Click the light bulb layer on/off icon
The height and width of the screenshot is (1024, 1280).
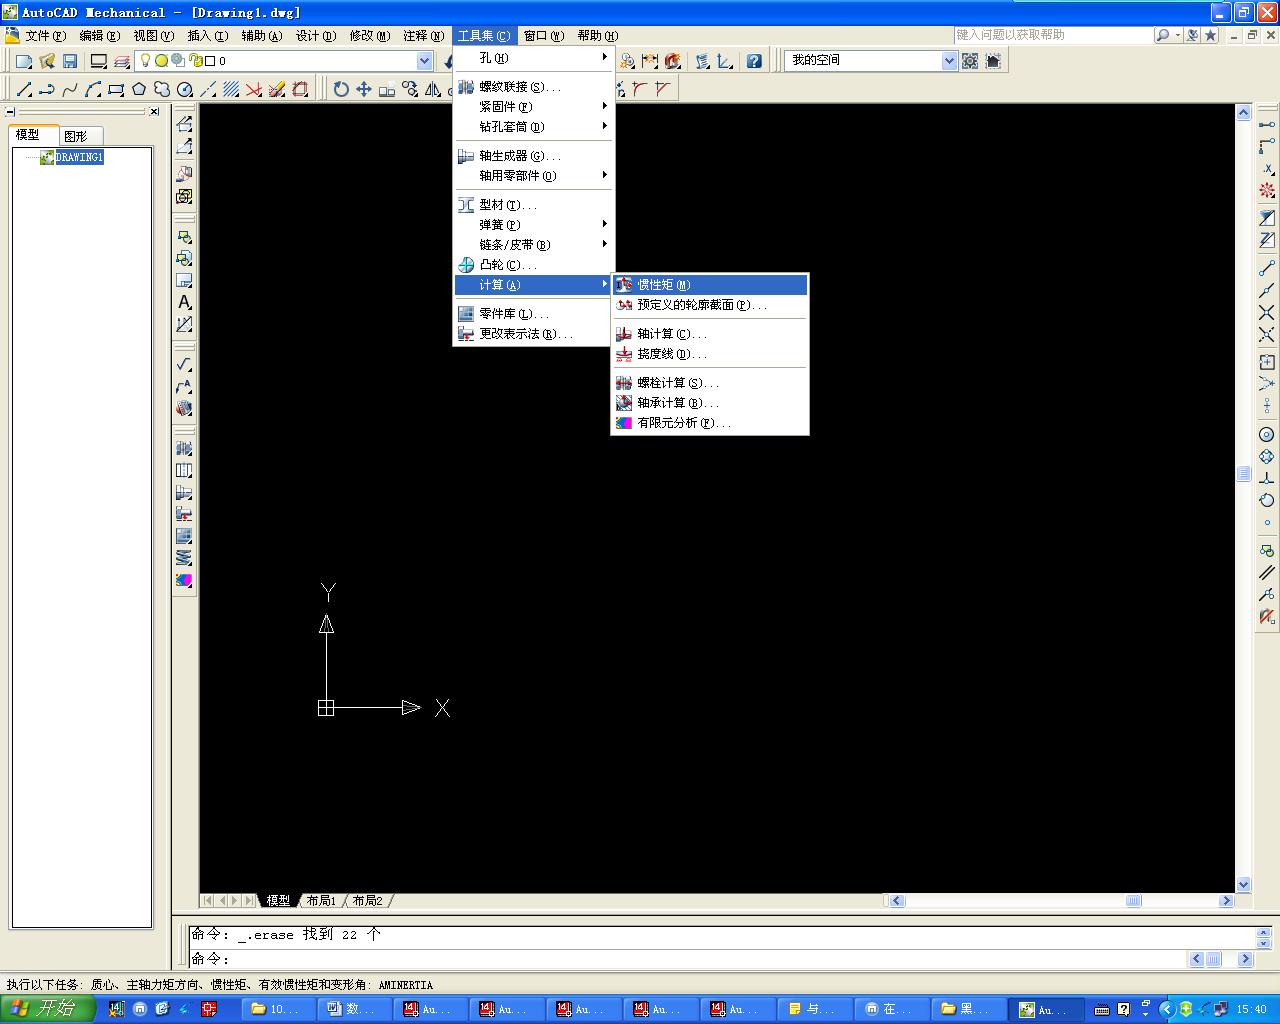click(145, 61)
